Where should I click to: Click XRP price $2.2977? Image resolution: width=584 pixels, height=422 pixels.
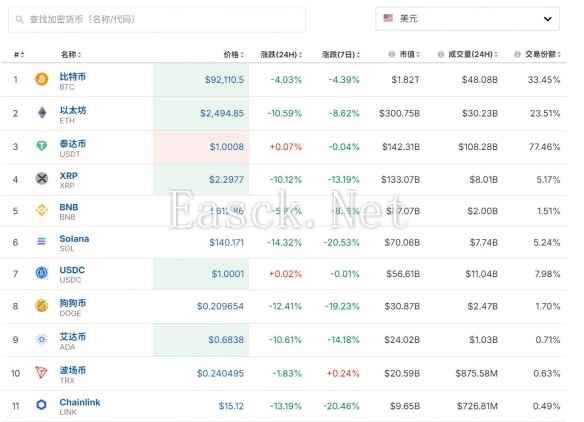tap(226, 180)
